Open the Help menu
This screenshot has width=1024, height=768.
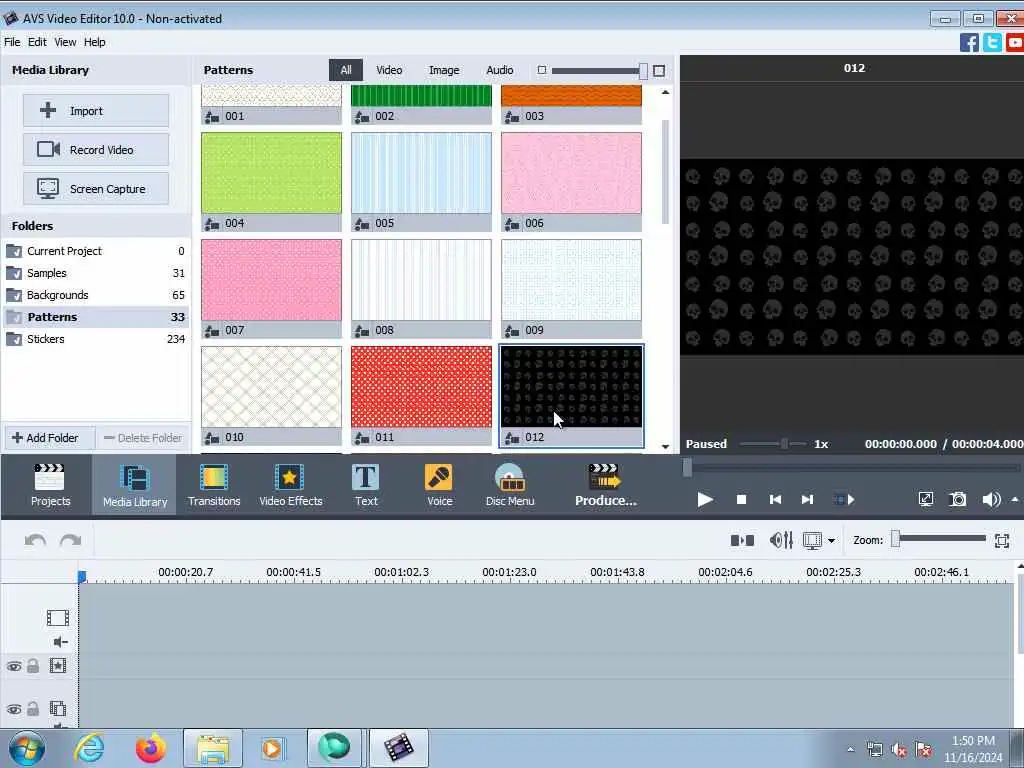click(x=95, y=42)
